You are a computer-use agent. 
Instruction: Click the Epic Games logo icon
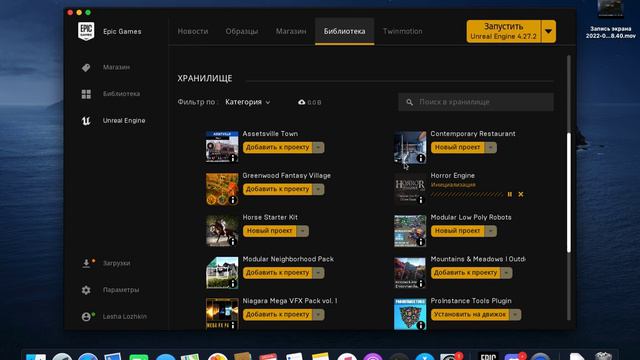click(86, 31)
